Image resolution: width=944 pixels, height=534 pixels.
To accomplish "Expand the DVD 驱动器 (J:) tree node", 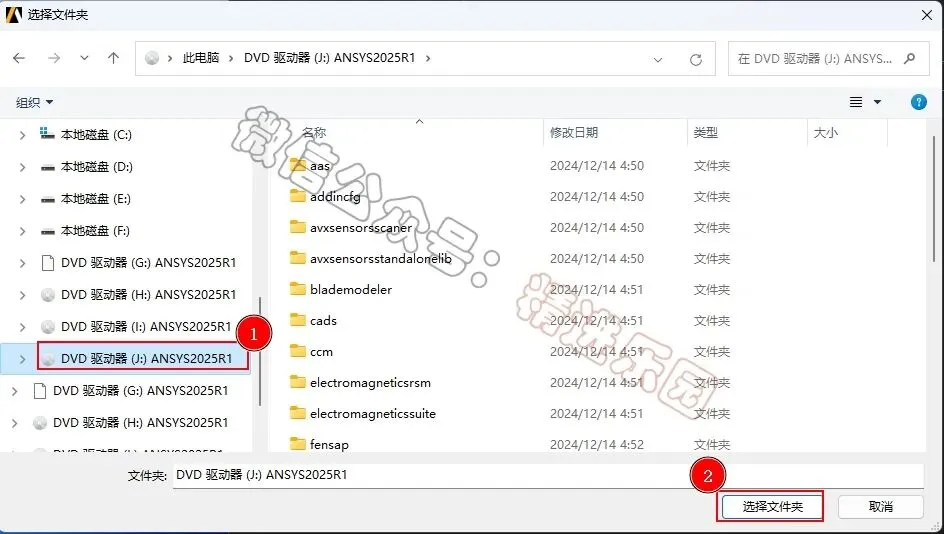I will (22, 359).
